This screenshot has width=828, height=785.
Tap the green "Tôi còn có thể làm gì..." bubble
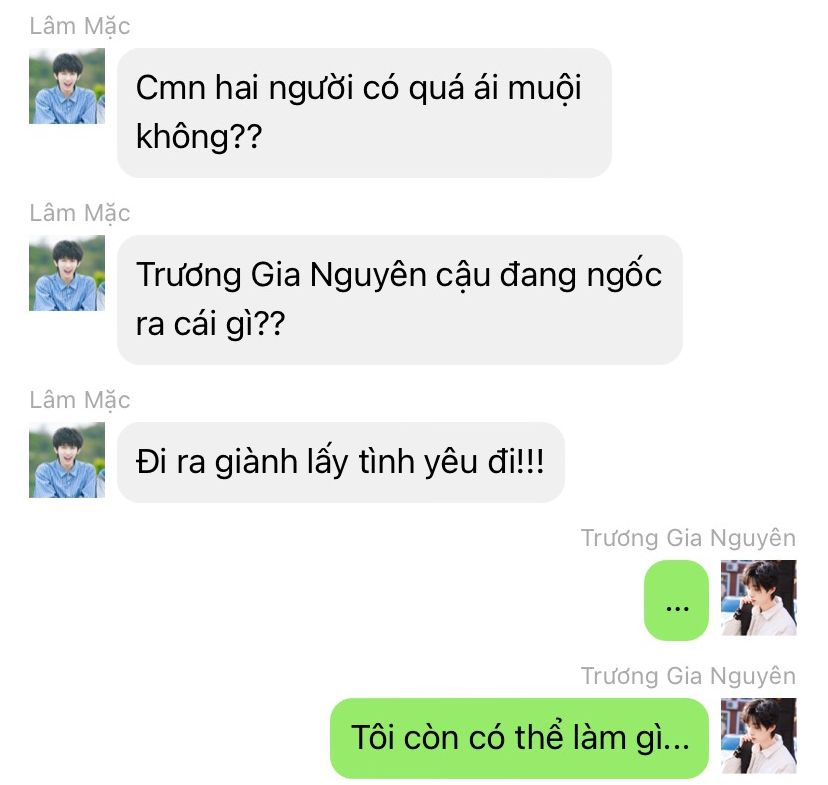point(519,738)
